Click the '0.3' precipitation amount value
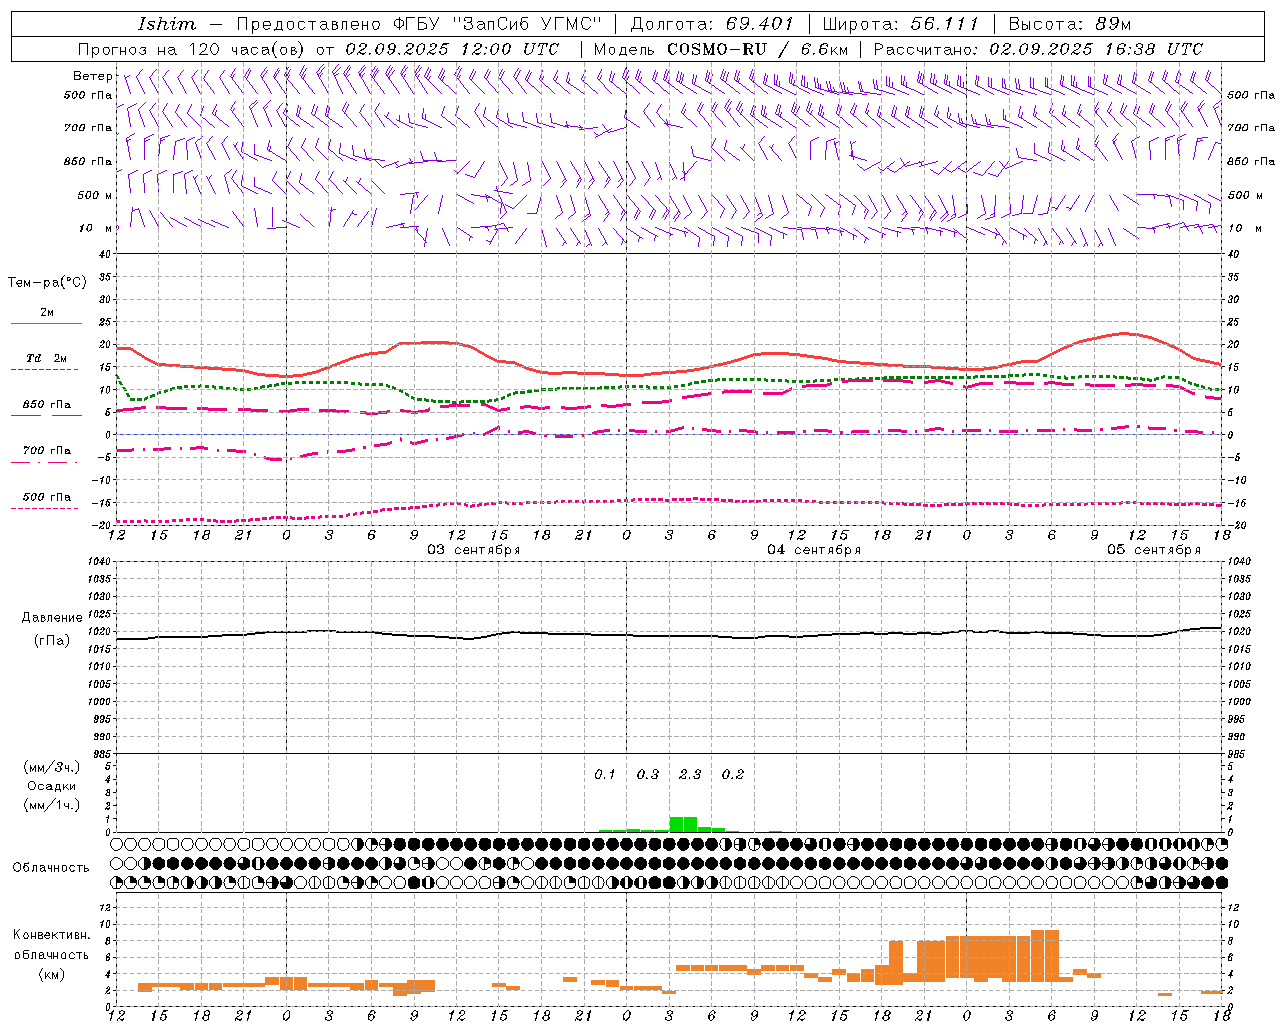Screen dimensions: 1280x1024 point(648,774)
